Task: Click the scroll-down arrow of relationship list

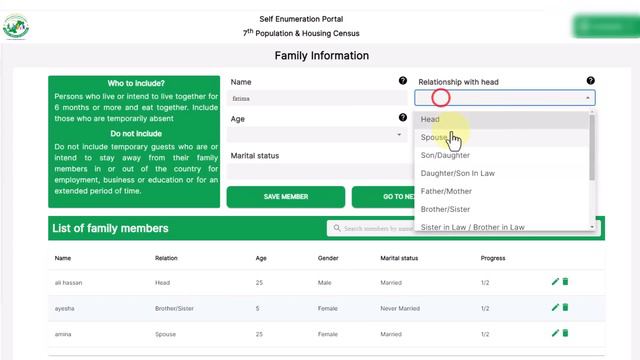Action: tap(592, 227)
